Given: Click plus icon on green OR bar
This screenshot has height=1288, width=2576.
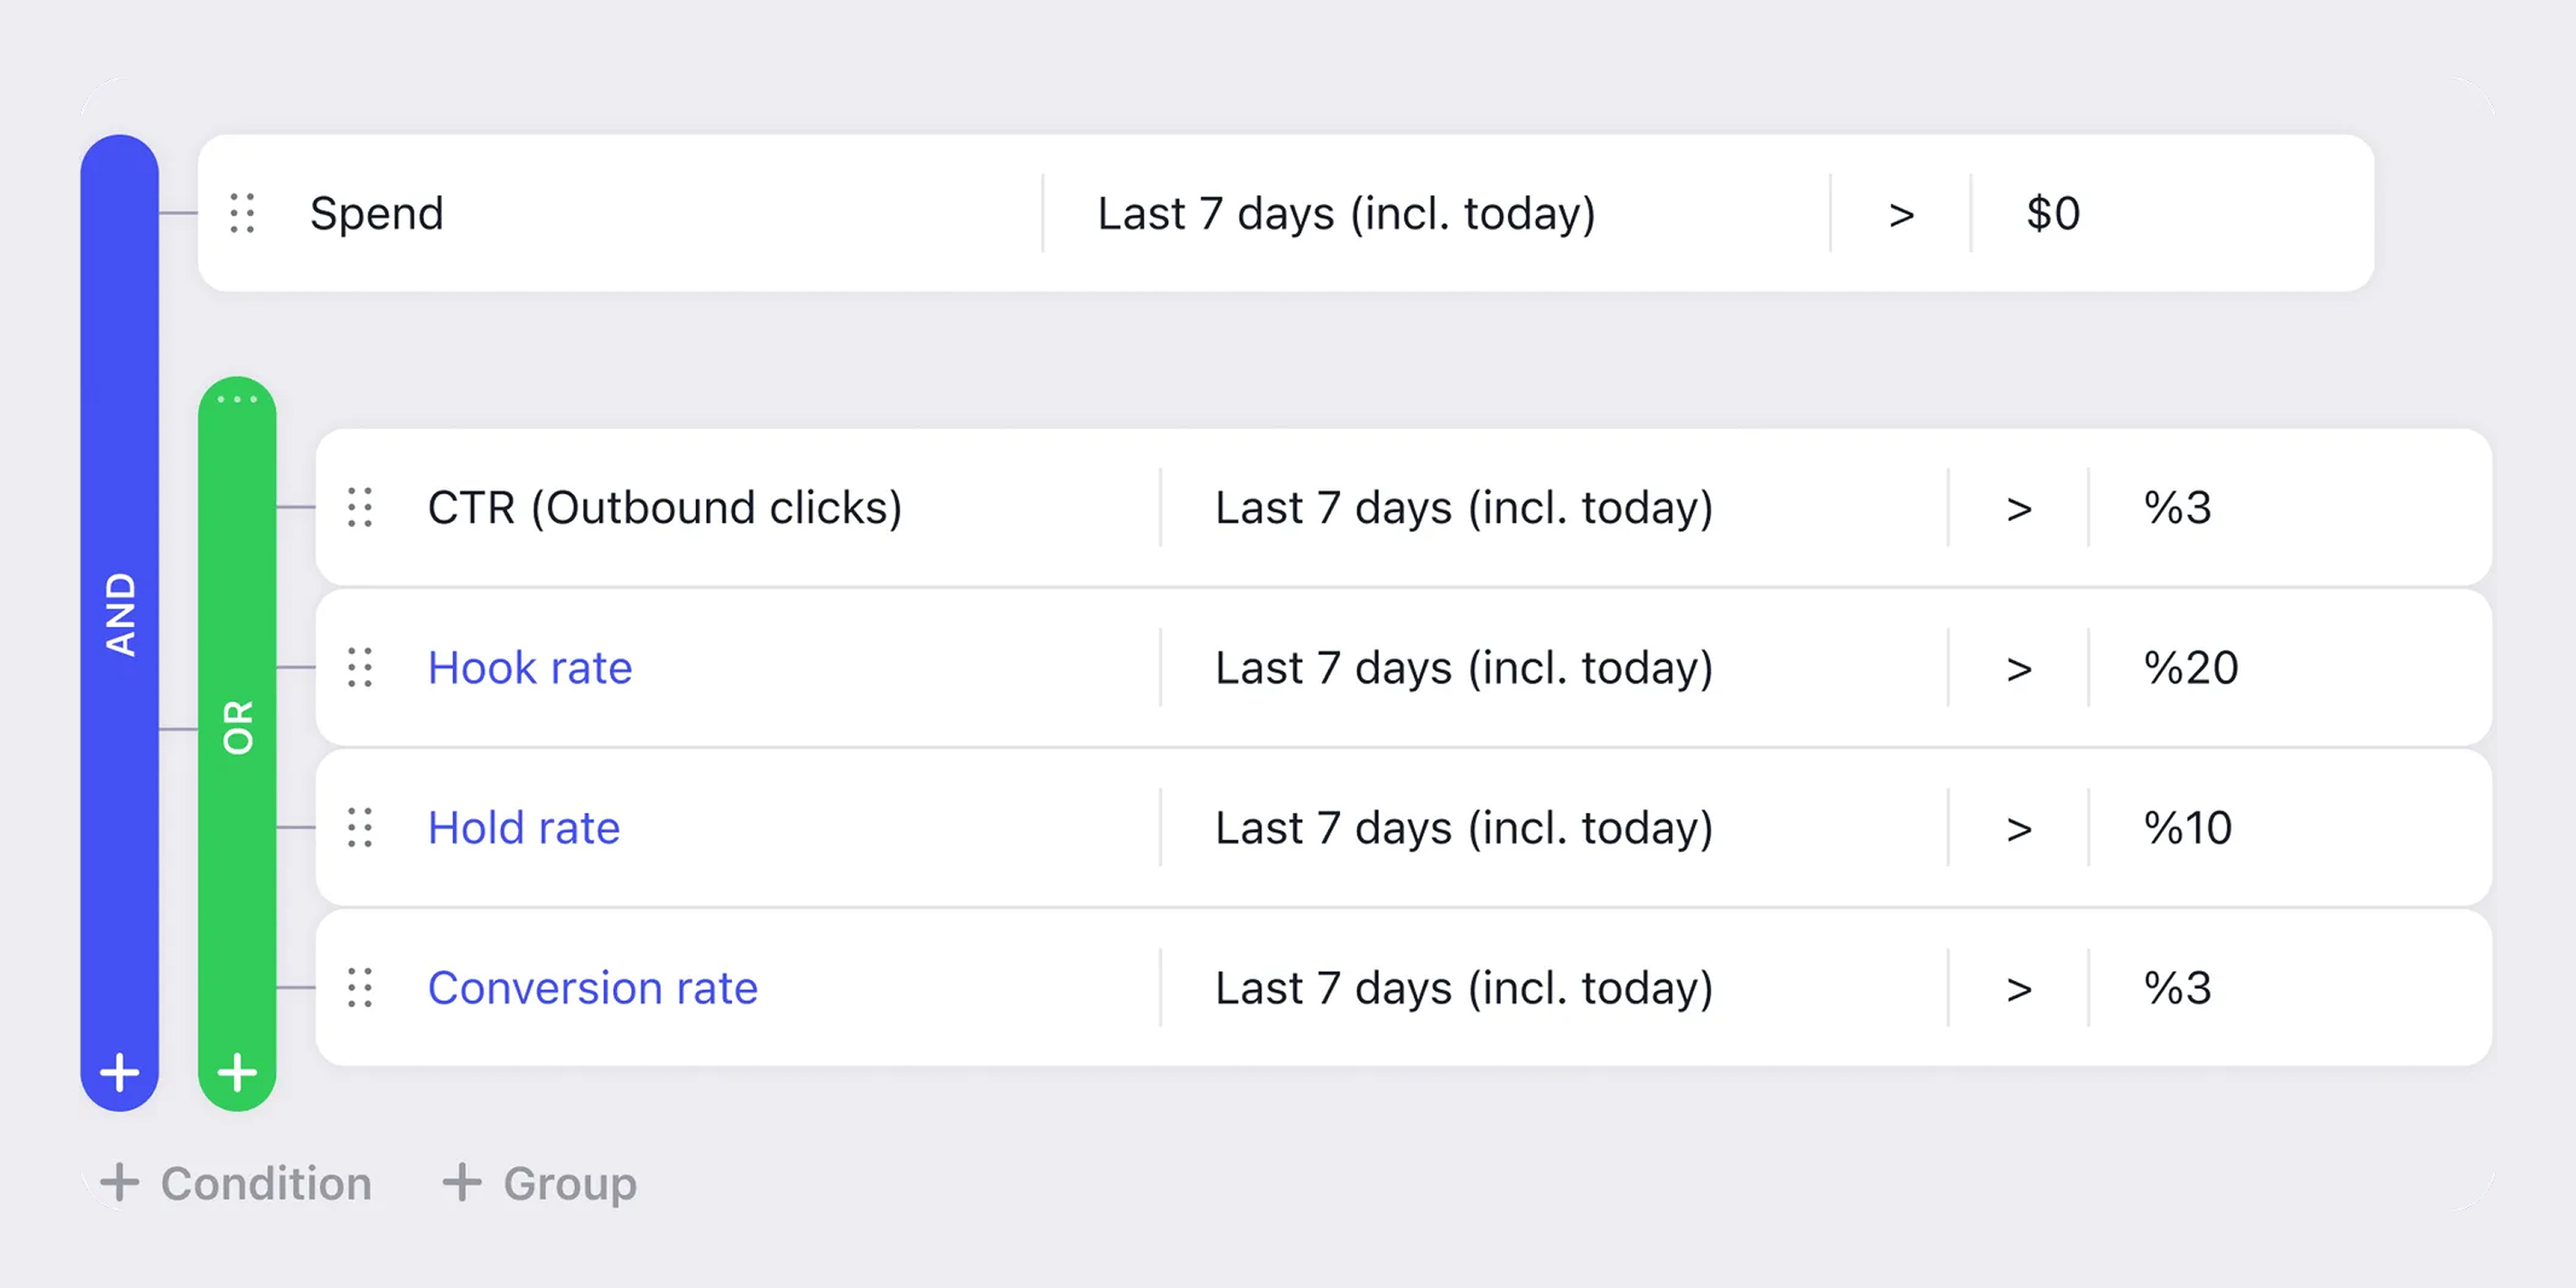Looking at the screenshot, I should pyautogui.click(x=238, y=1072).
